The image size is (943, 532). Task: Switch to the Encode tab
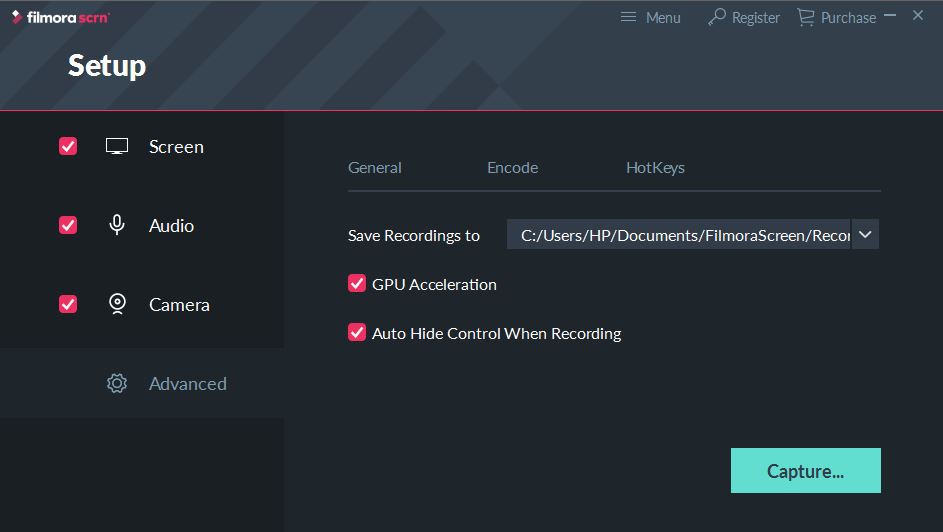pos(512,168)
